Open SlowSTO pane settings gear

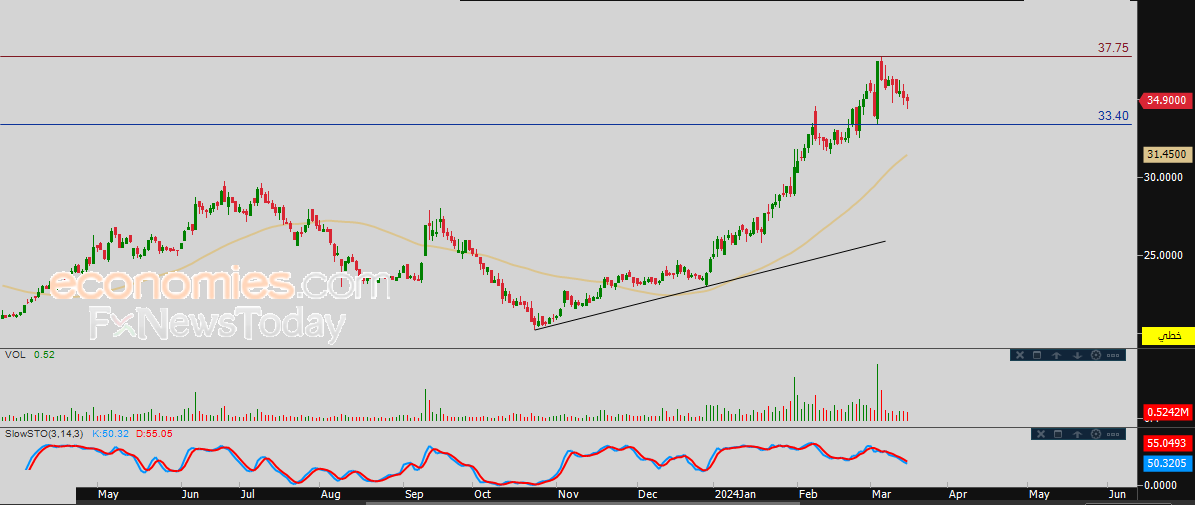[1096, 434]
